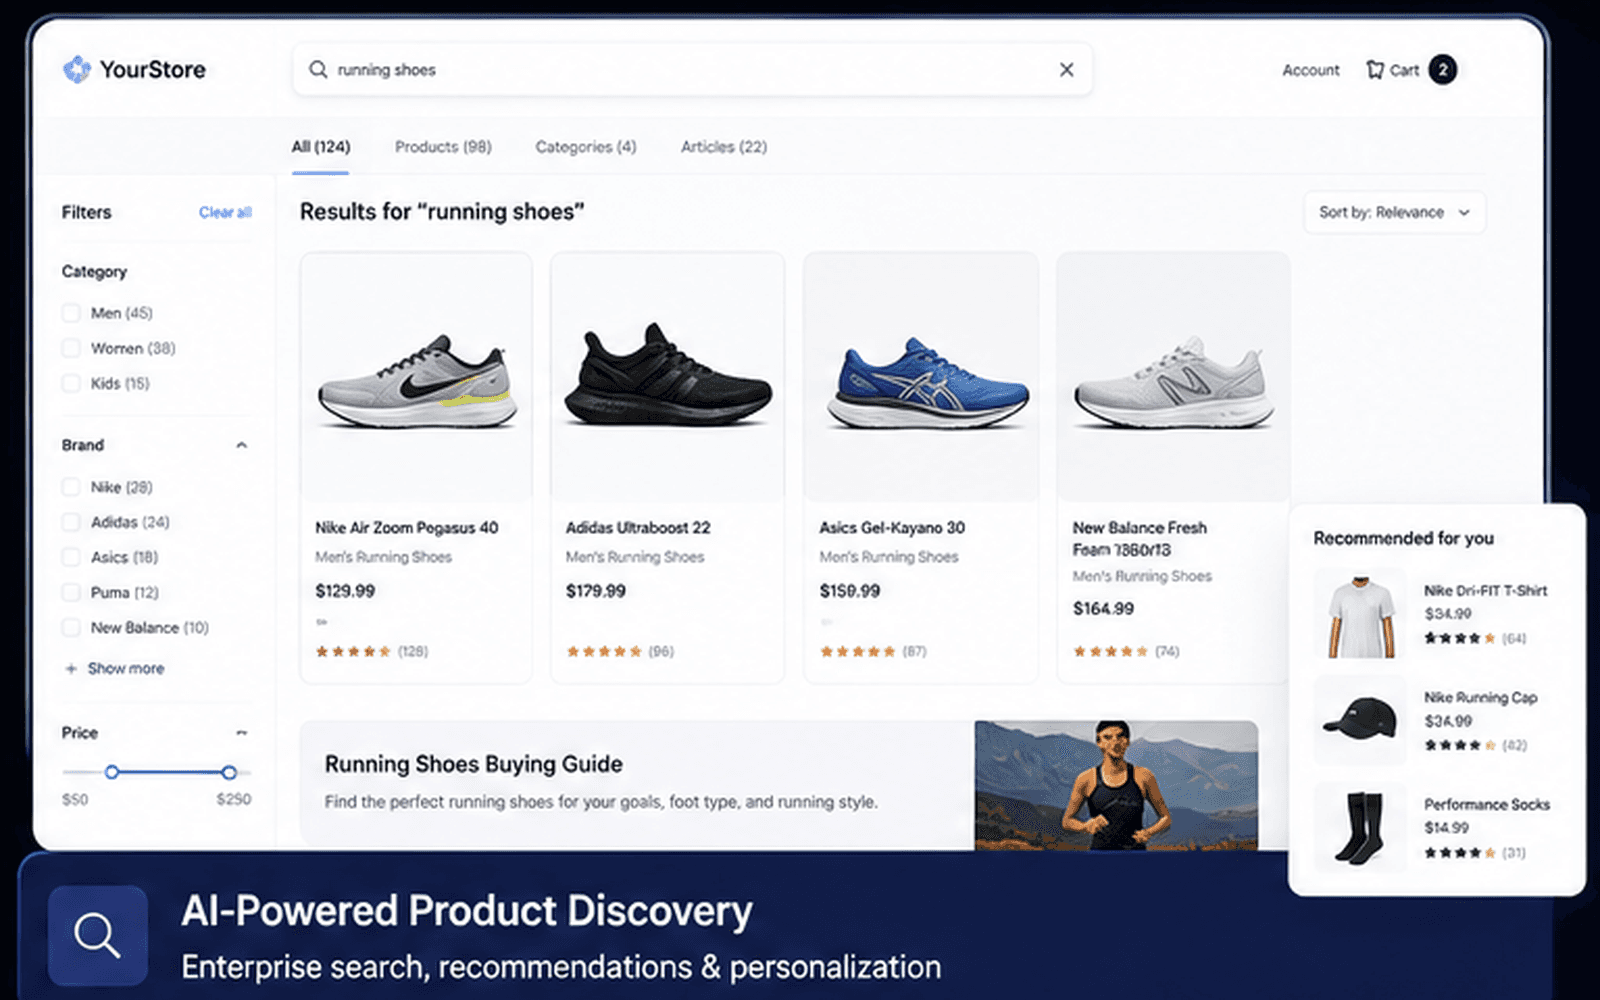
Task: Click the star rating of Nike Air Zoom Pegasus 40
Action: (353, 651)
